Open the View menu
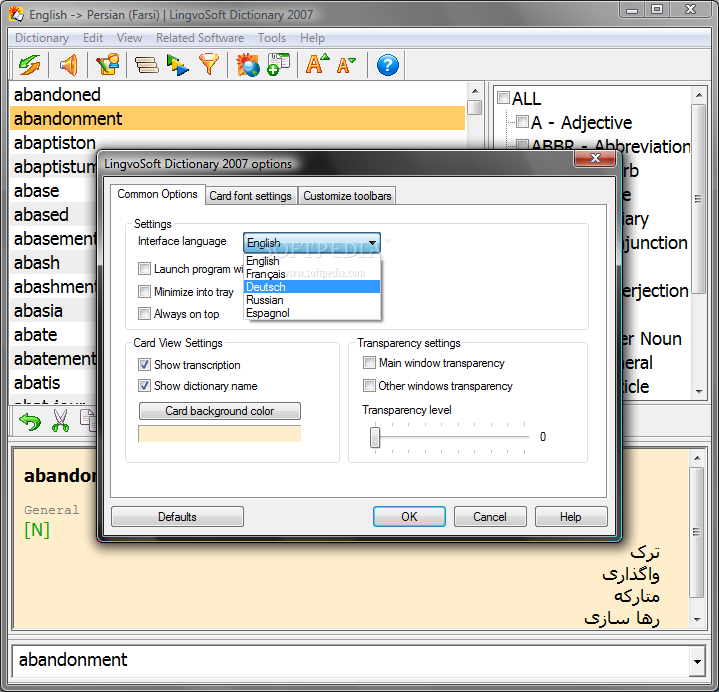The image size is (719, 692). [129, 38]
